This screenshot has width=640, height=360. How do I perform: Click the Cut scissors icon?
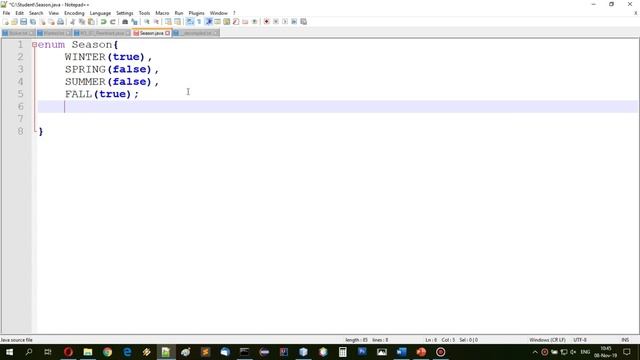point(73,22)
